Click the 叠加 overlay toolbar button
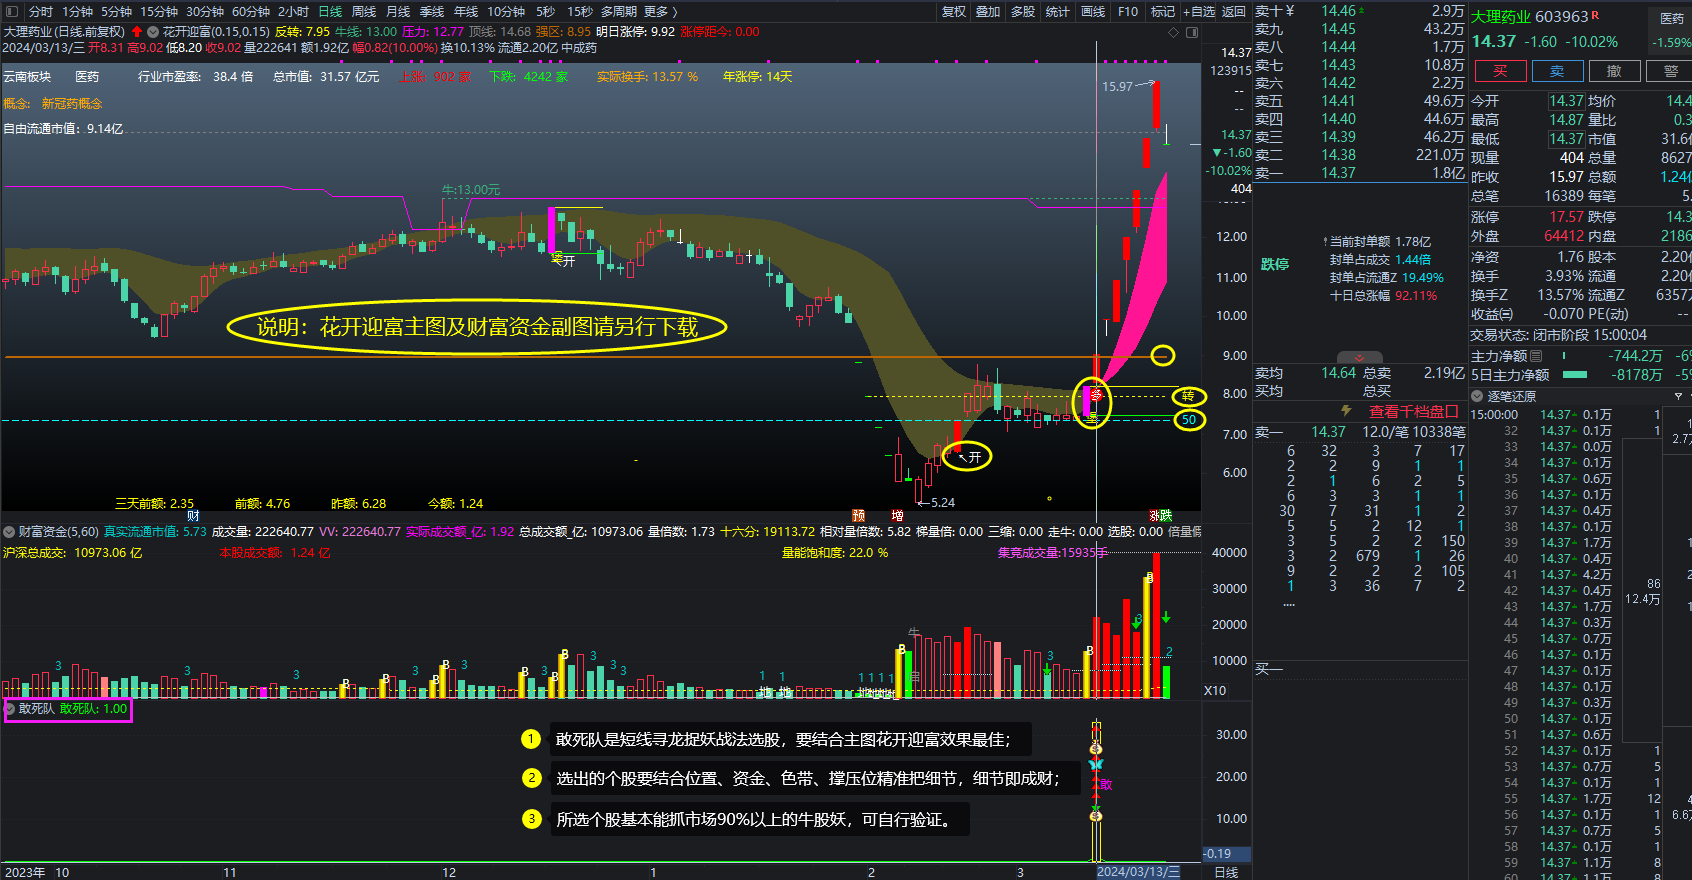Viewport: 1692px width, 880px height. (988, 11)
